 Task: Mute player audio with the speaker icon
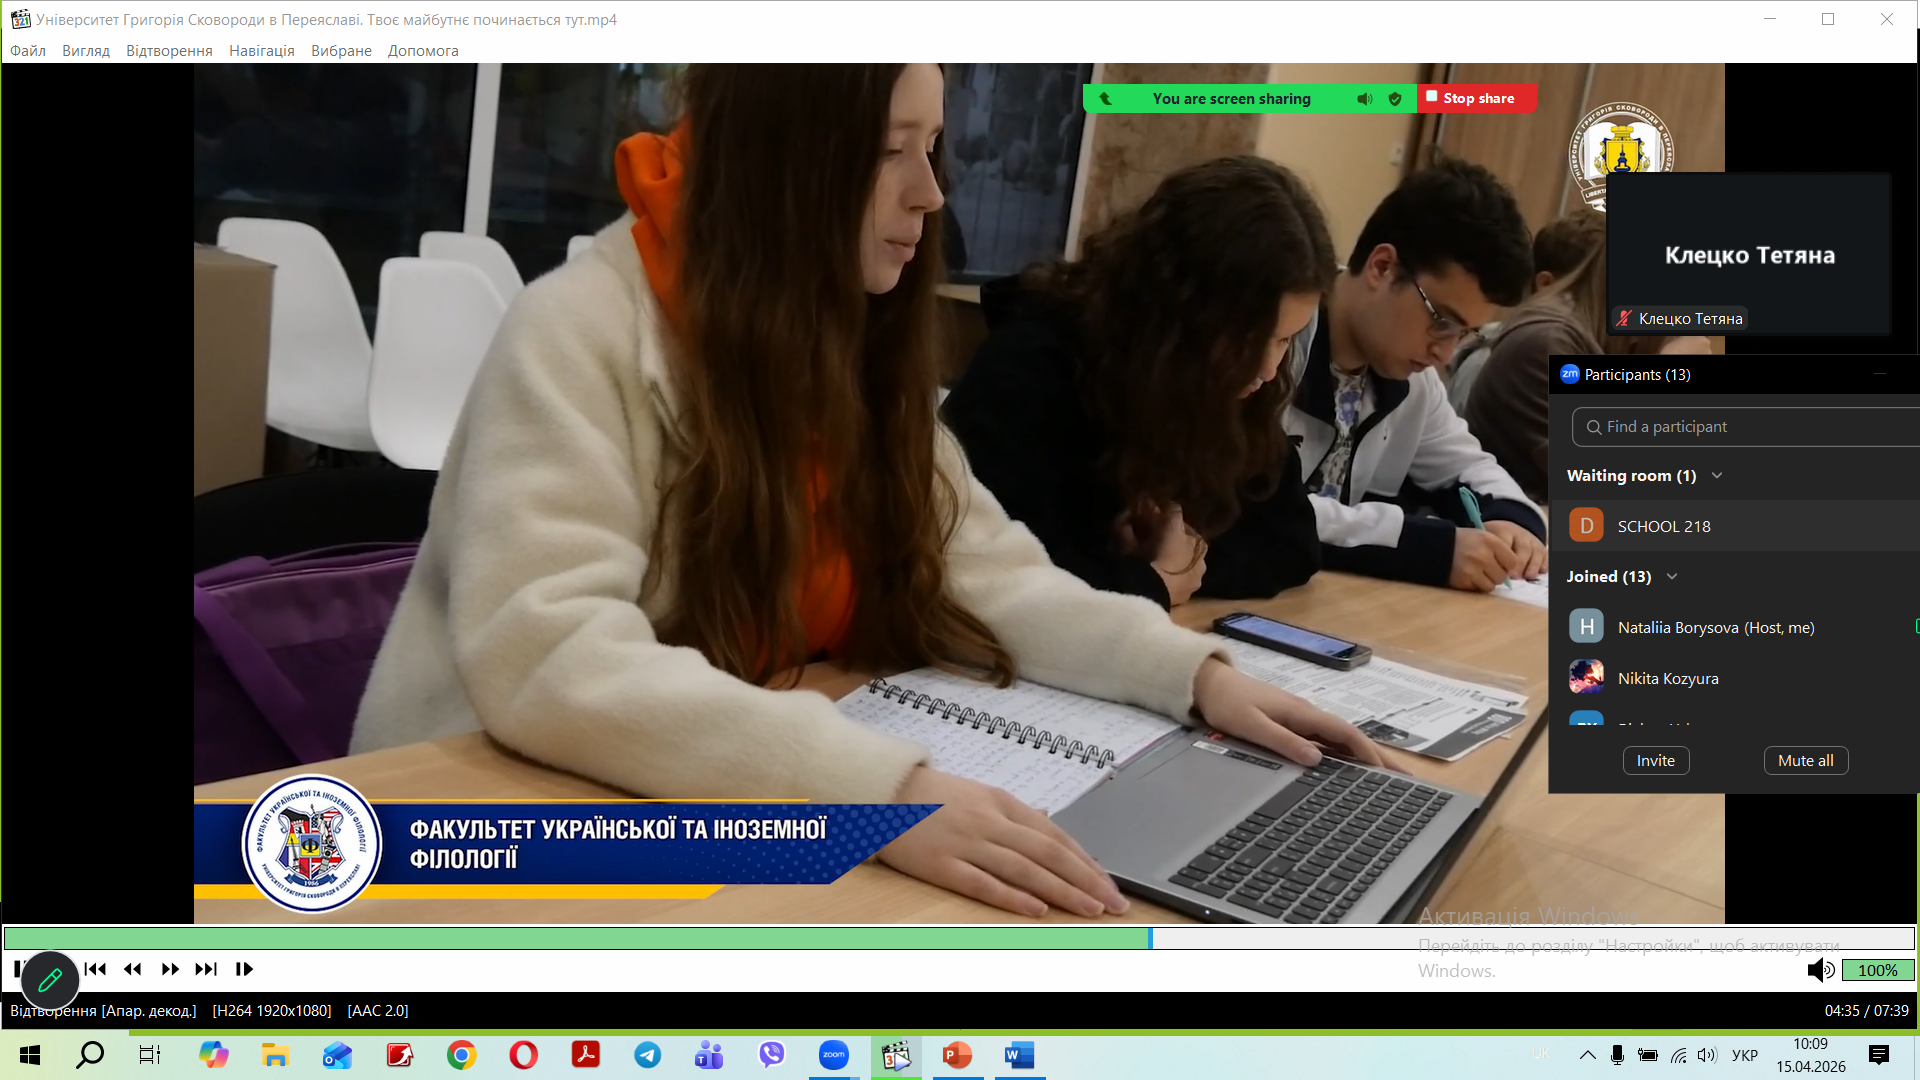(1819, 970)
